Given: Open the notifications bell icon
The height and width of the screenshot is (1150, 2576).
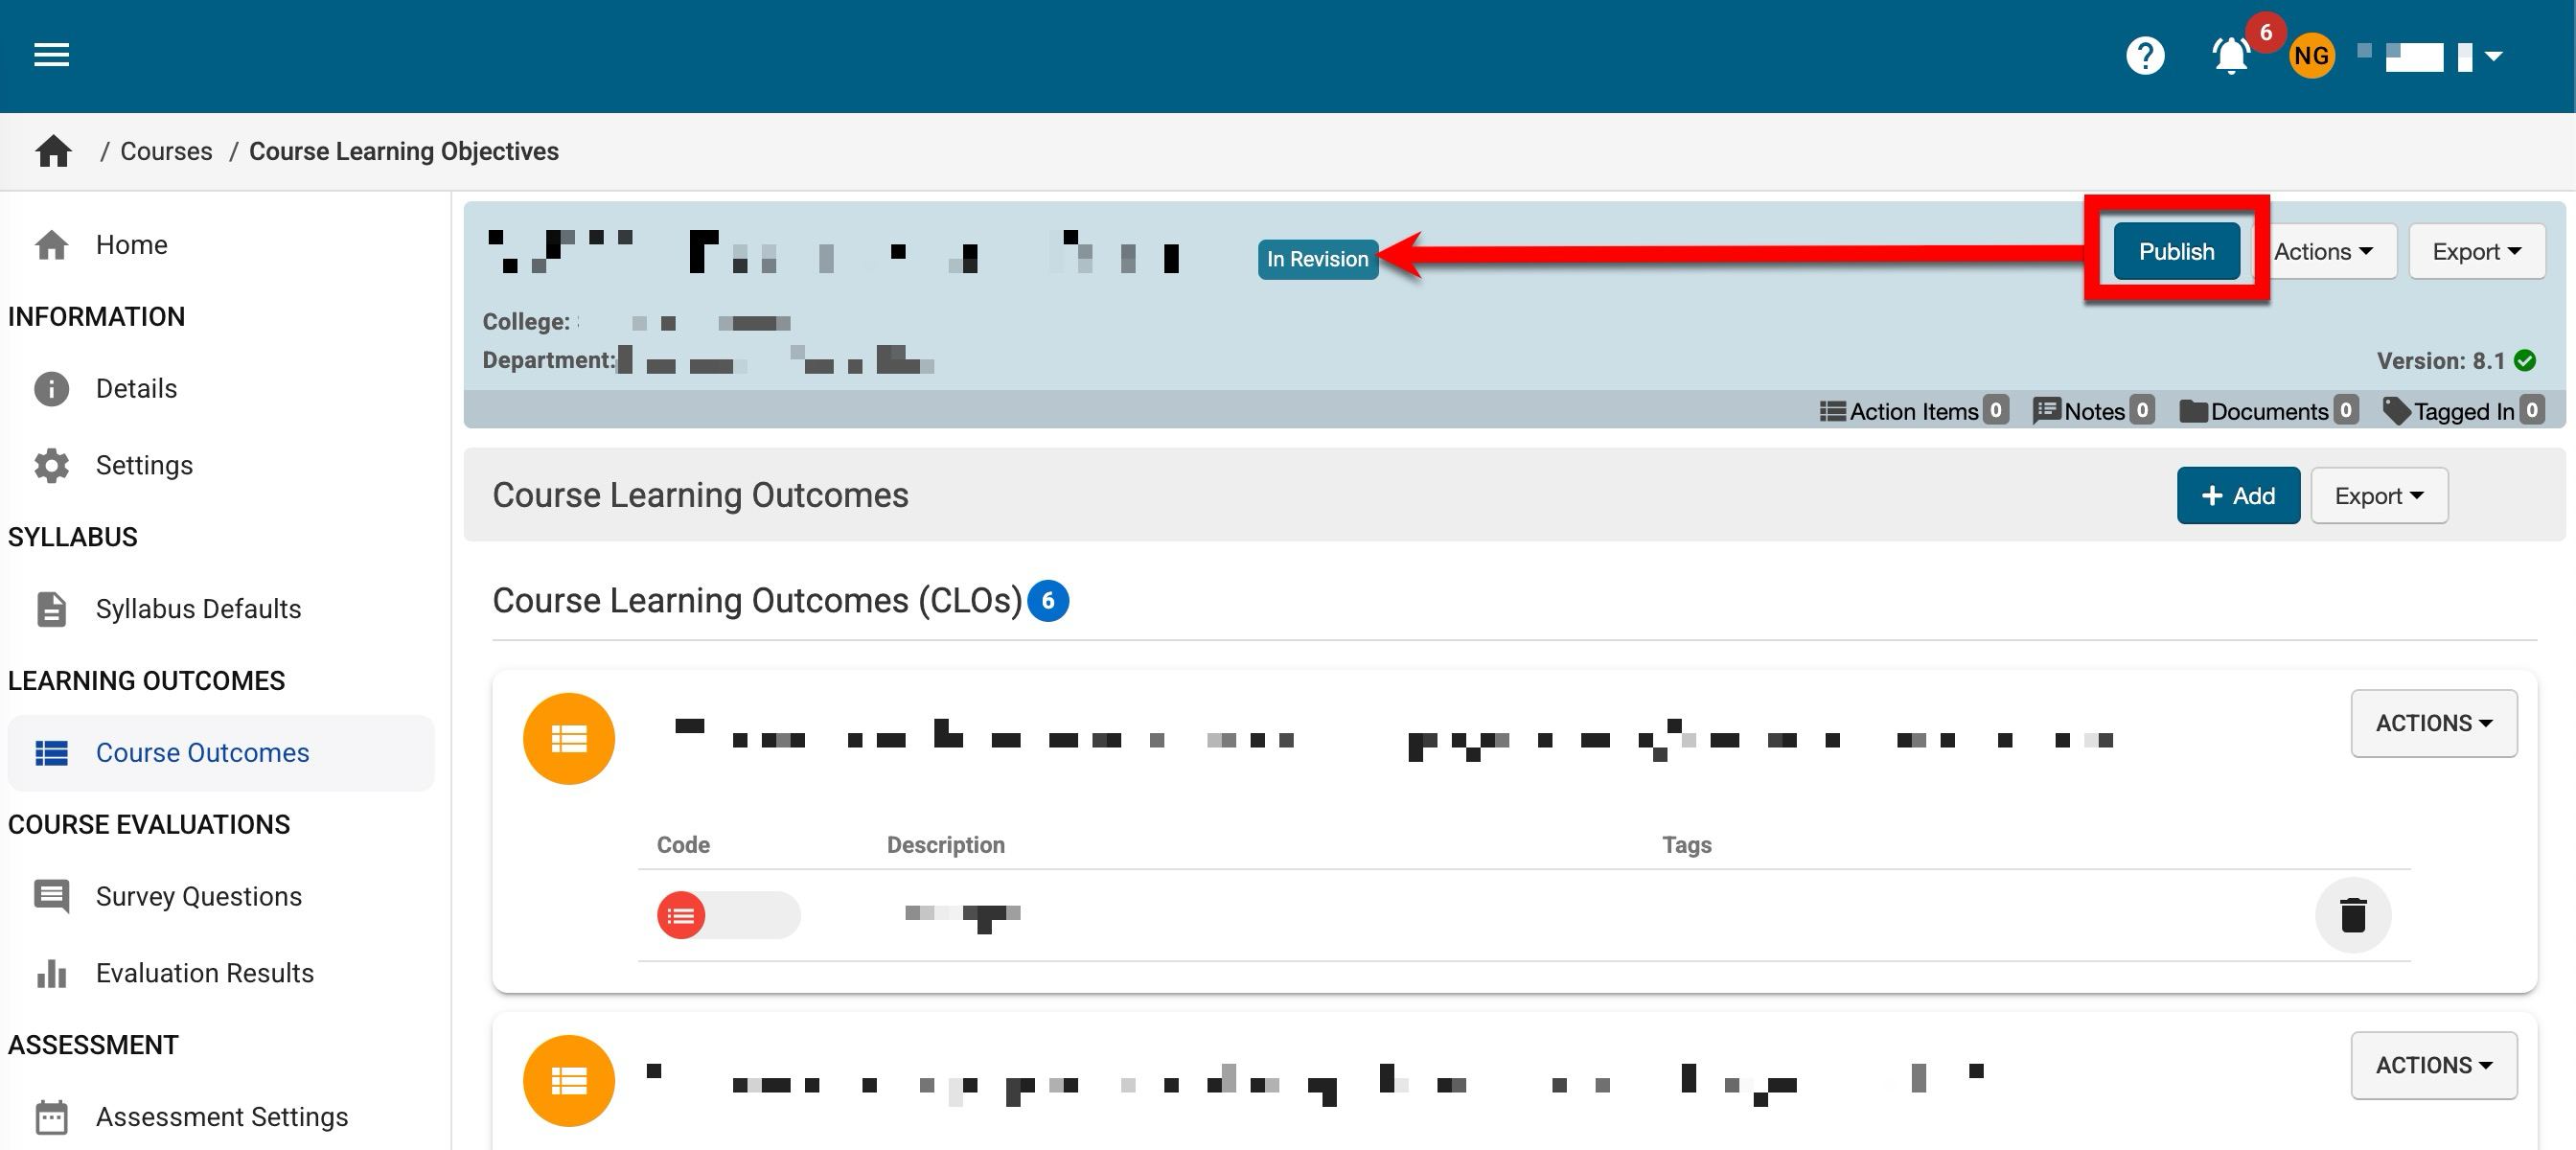Looking at the screenshot, I should (2230, 56).
